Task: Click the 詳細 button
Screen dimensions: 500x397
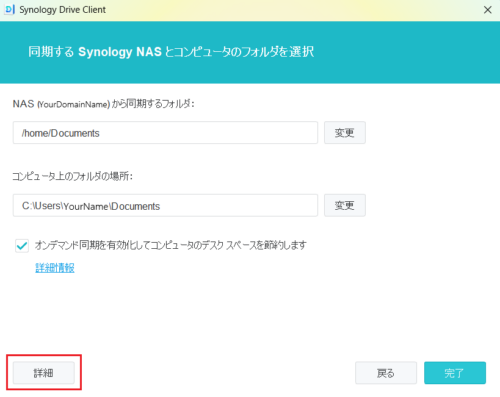Action: [x=44, y=373]
